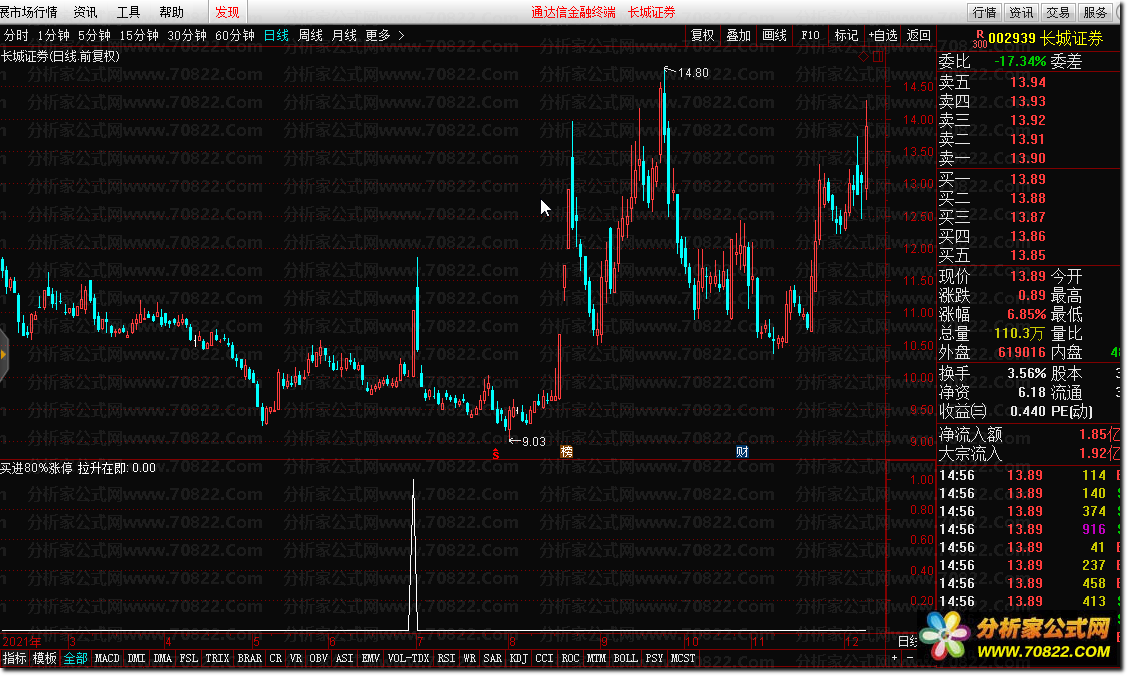1129x676 pixels.
Task: Select the 1分钟 period
Action: (x=53, y=35)
